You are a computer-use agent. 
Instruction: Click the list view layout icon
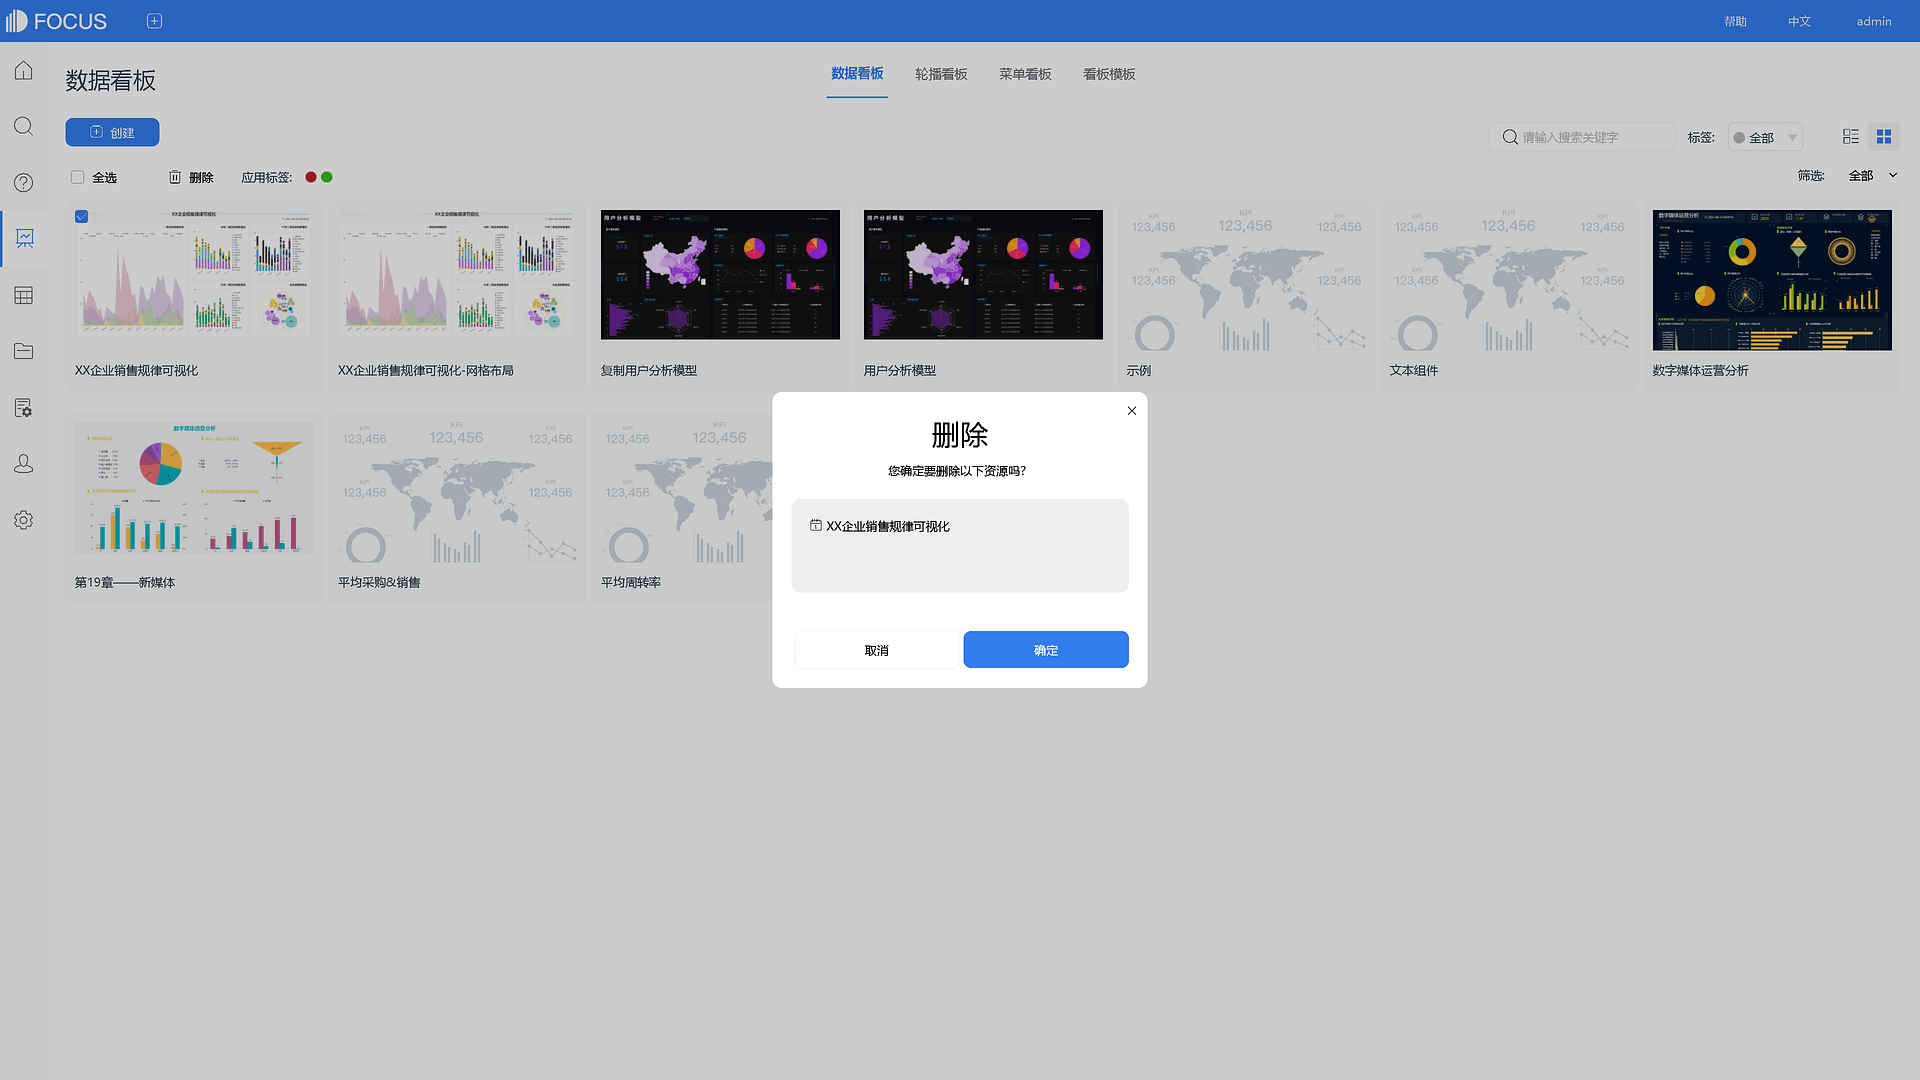pos(1851,136)
